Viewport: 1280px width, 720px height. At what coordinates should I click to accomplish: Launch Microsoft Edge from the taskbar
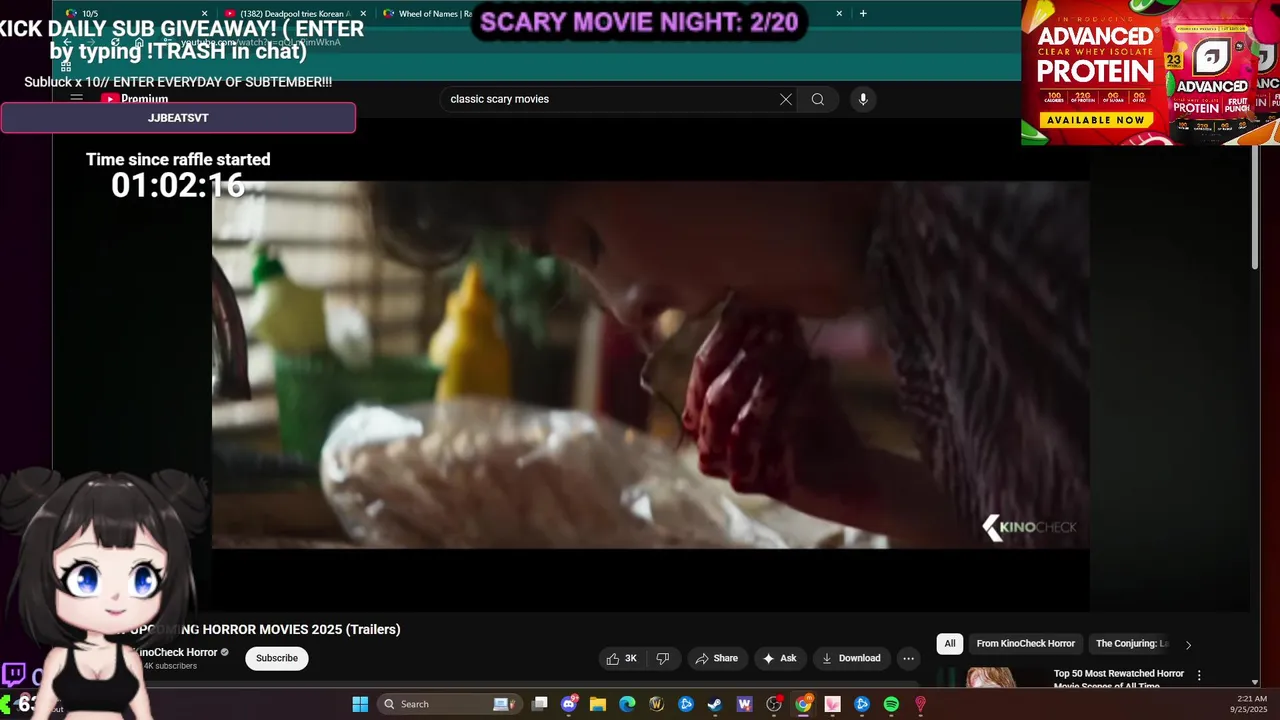point(627,704)
